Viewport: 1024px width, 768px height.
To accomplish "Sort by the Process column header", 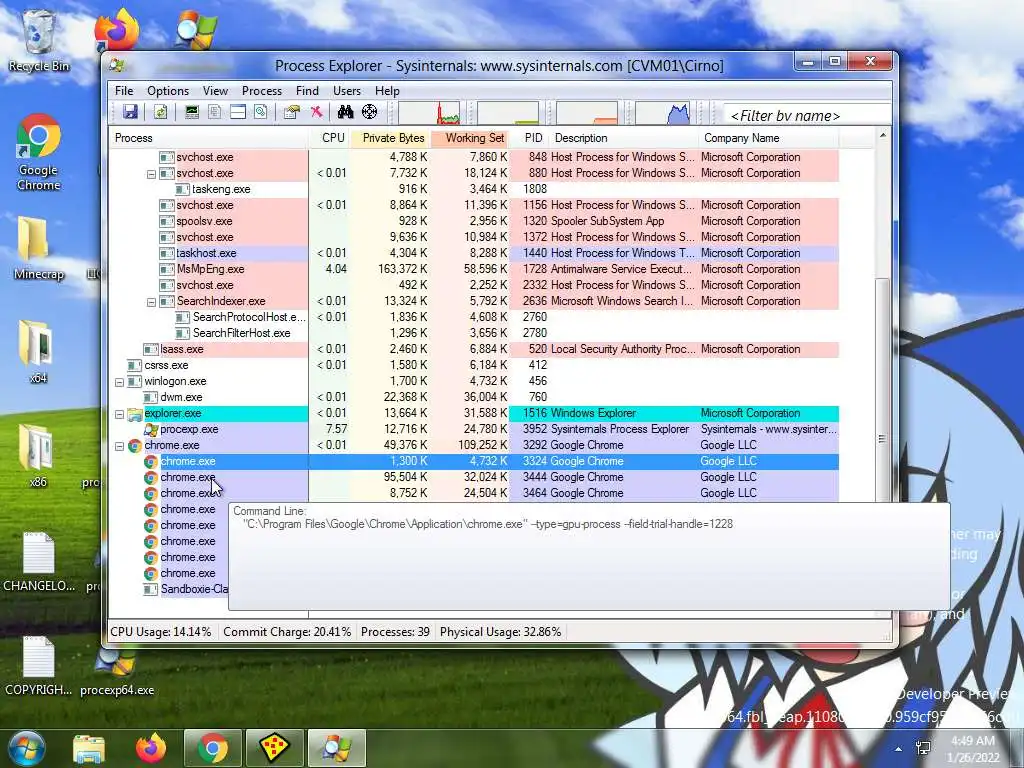I will (x=208, y=138).
